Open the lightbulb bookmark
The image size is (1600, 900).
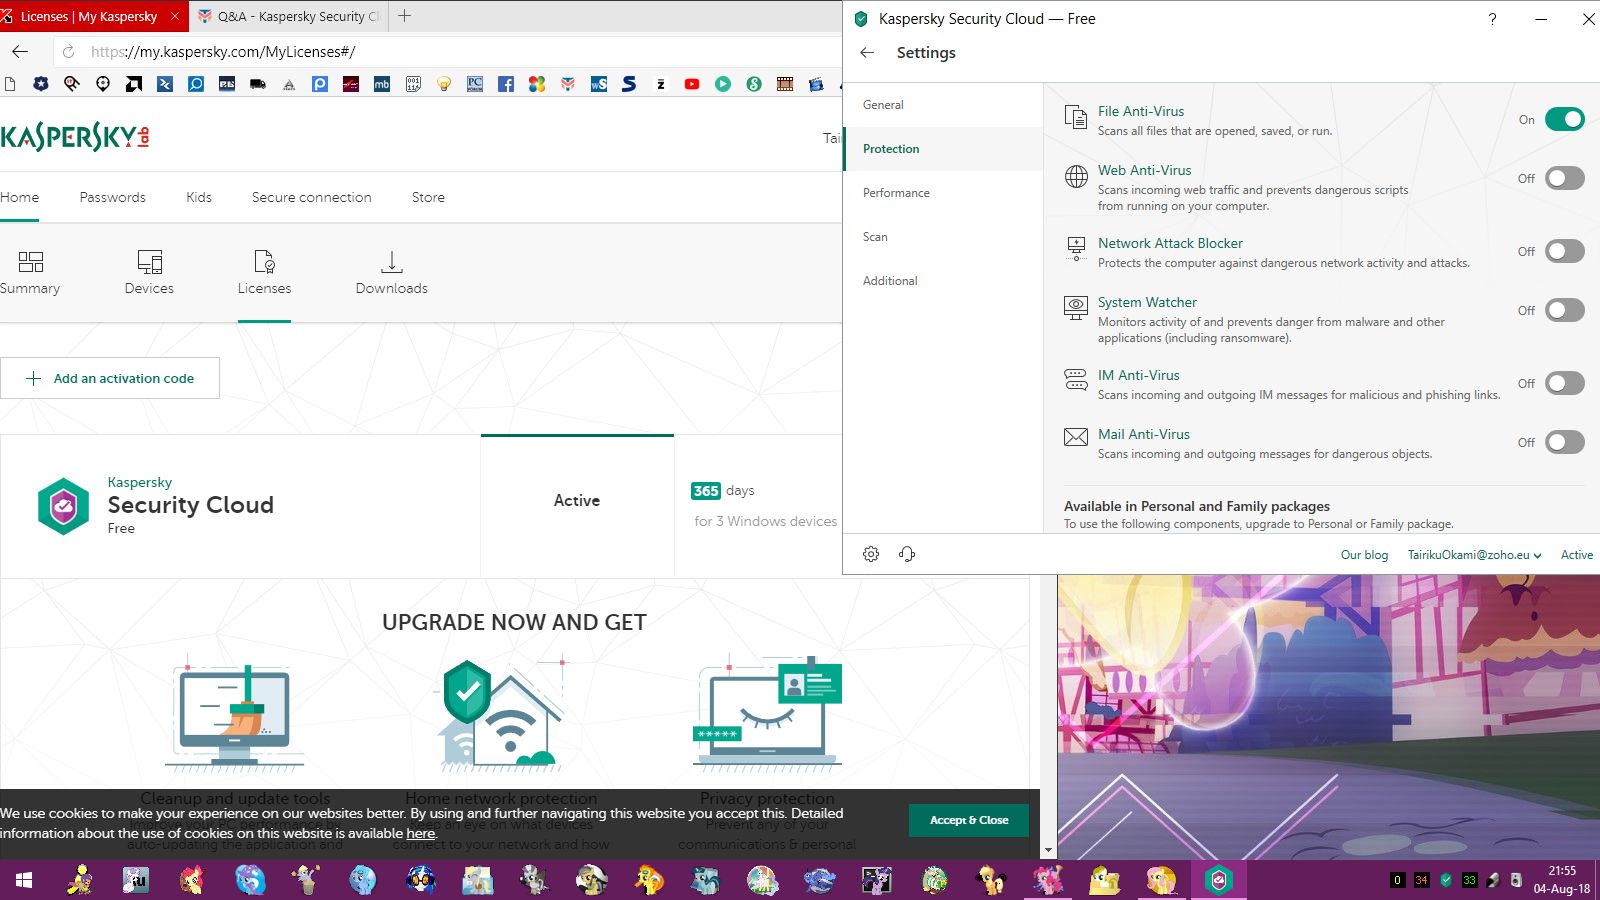[x=444, y=85]
